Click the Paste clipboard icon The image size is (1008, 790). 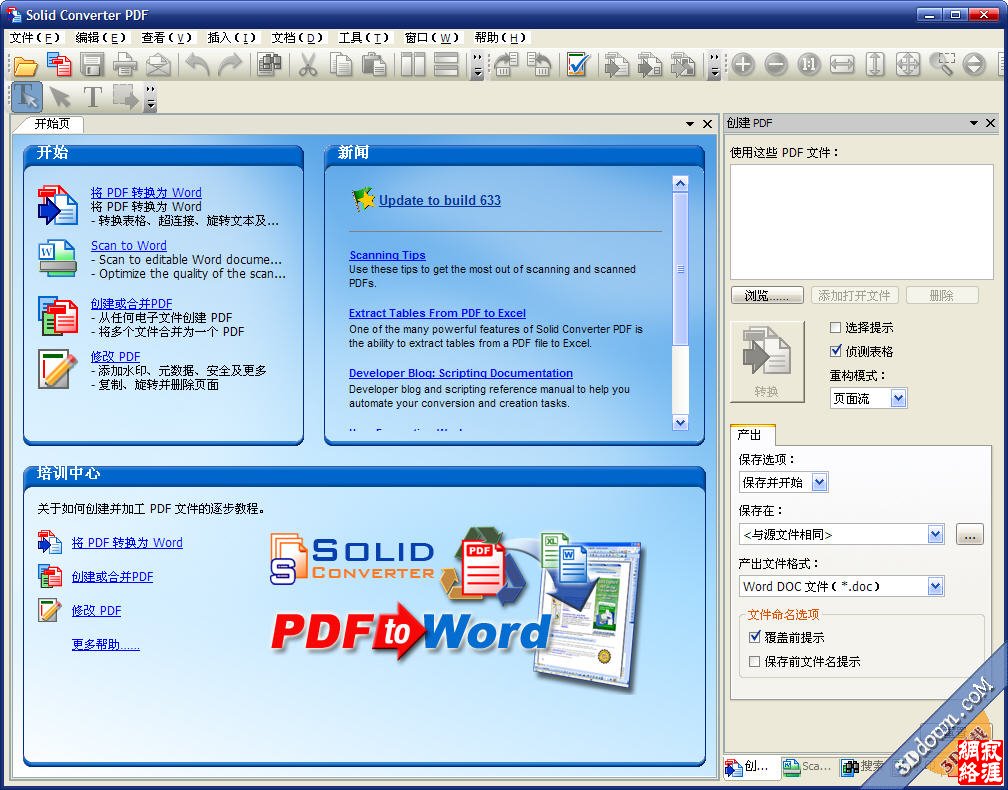tap(374, 65)
